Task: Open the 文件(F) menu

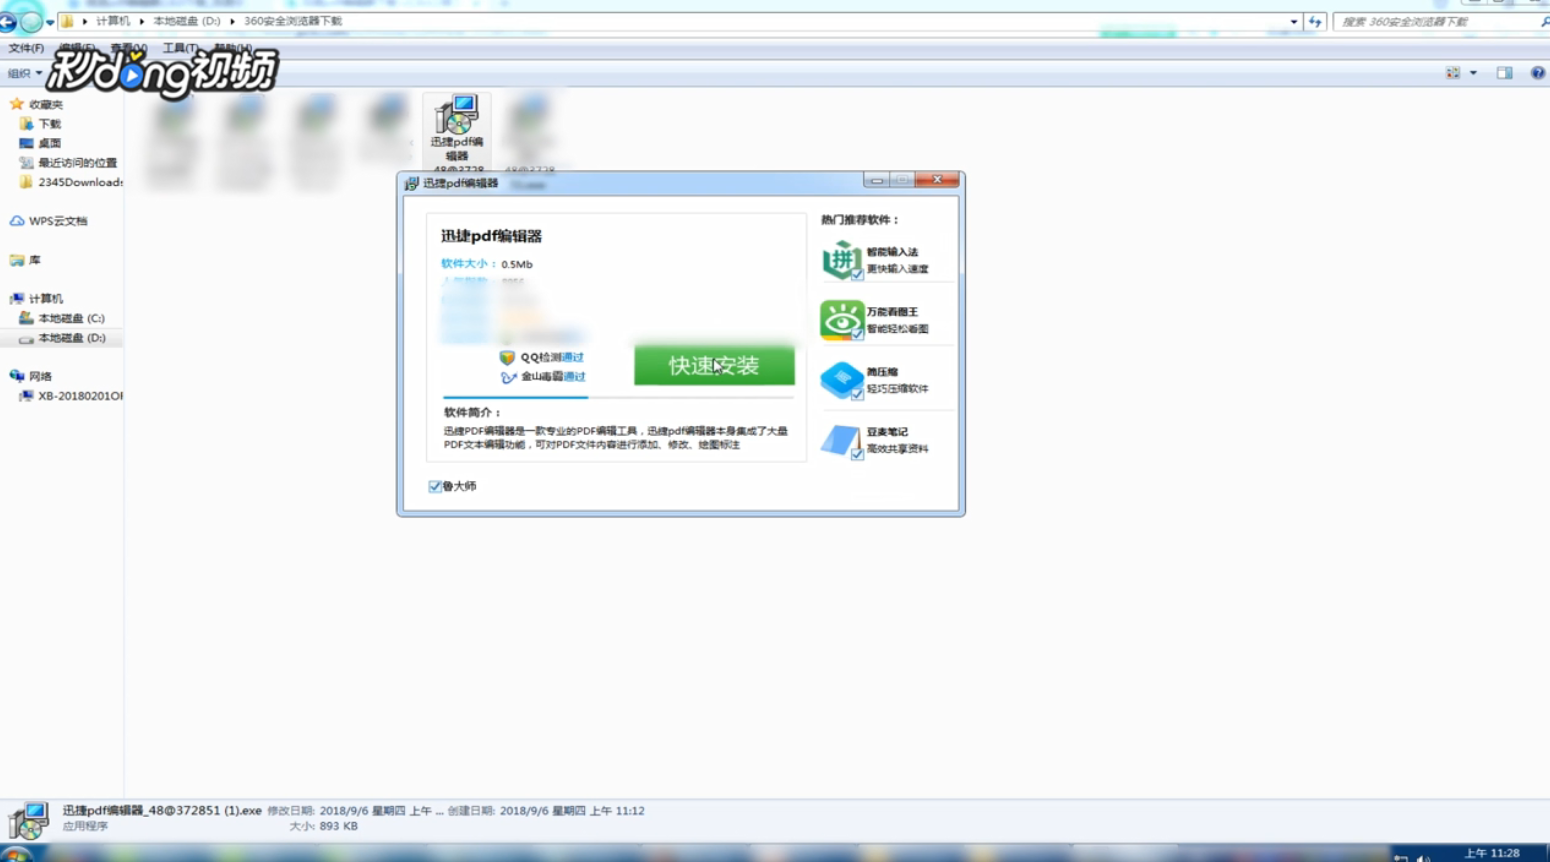Action: [x=26, y=48]
